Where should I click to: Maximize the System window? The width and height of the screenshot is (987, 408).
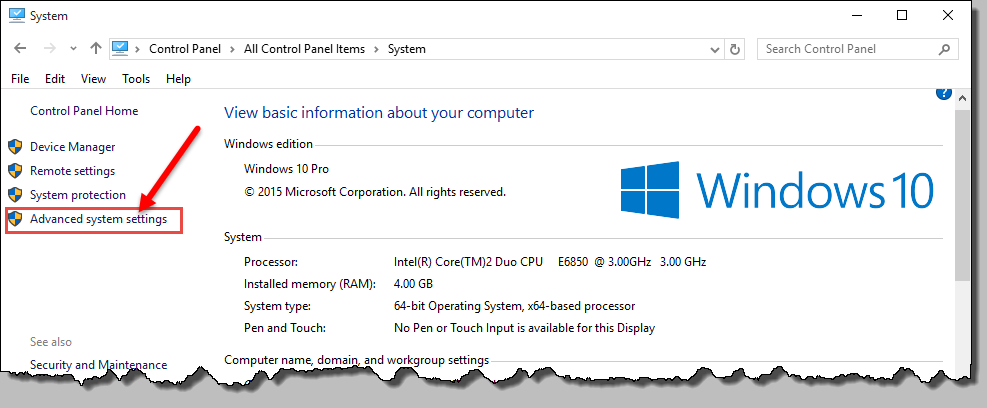pyautogui.click(x=902, y=16)
